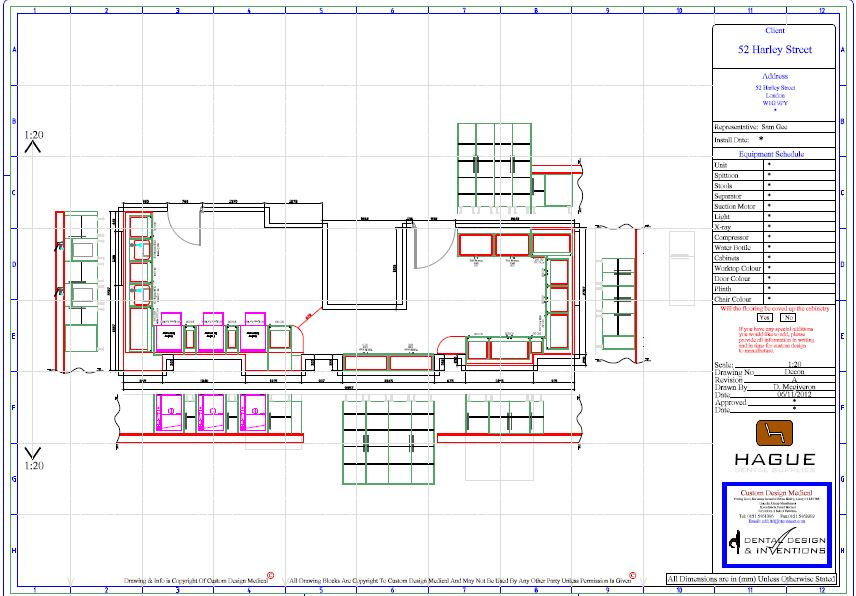Click the Install Date field
856x596 pixels.
(x=800, y=141)
